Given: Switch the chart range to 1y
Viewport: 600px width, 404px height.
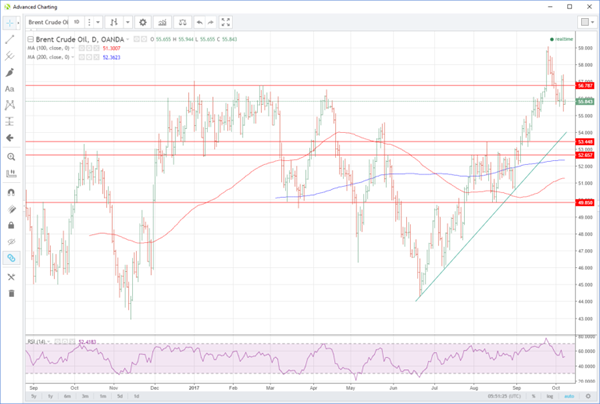Looking at the screenshot, I should click(49, 395).
